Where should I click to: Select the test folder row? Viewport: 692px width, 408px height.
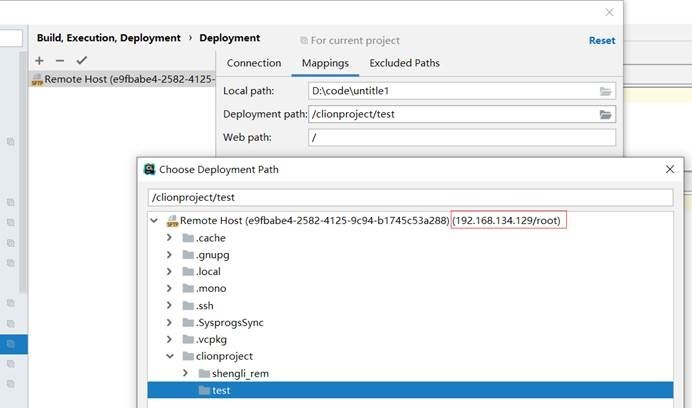tap(410, 390)
